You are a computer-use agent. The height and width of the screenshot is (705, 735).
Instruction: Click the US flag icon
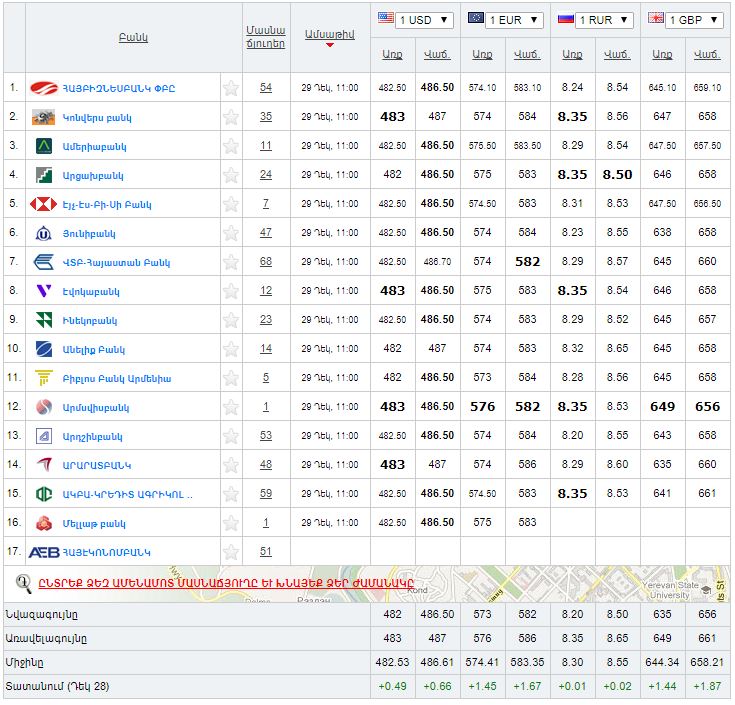385,18
